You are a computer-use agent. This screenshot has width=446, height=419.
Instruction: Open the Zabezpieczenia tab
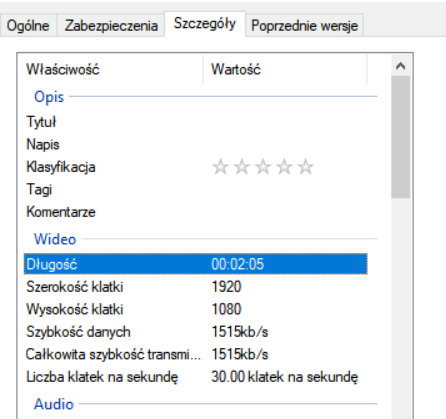tap(111, 25)
